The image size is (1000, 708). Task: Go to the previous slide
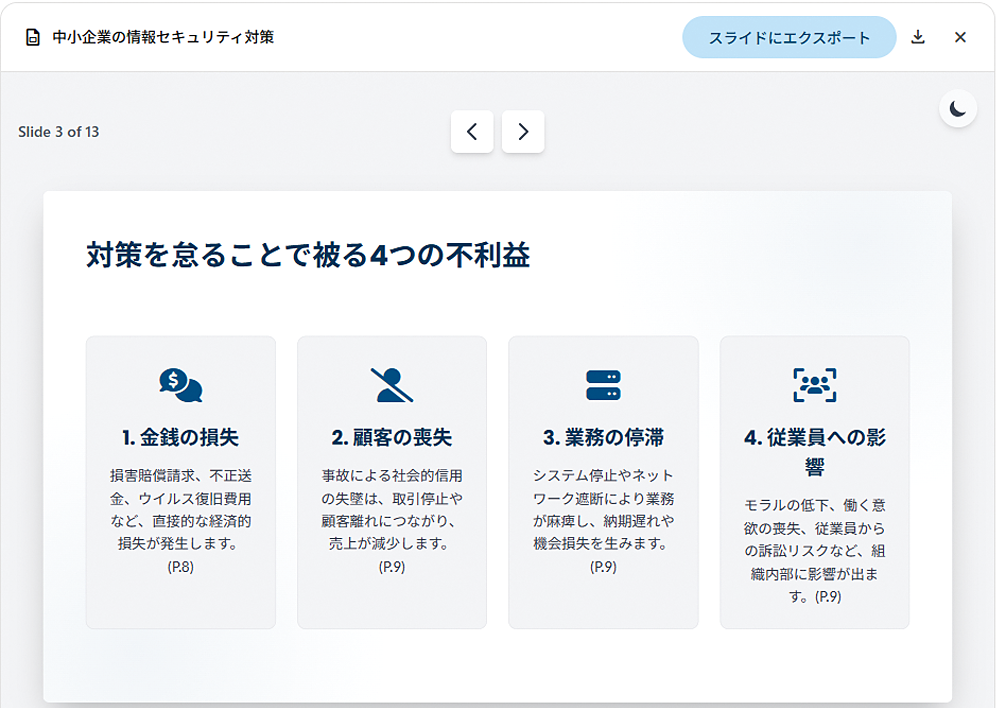point(472,132)
